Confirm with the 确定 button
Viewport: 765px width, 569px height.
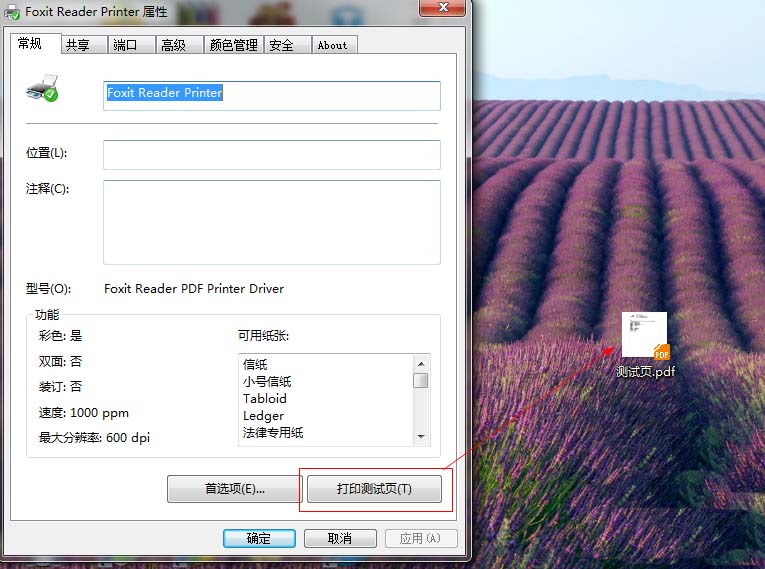(259, 538)
